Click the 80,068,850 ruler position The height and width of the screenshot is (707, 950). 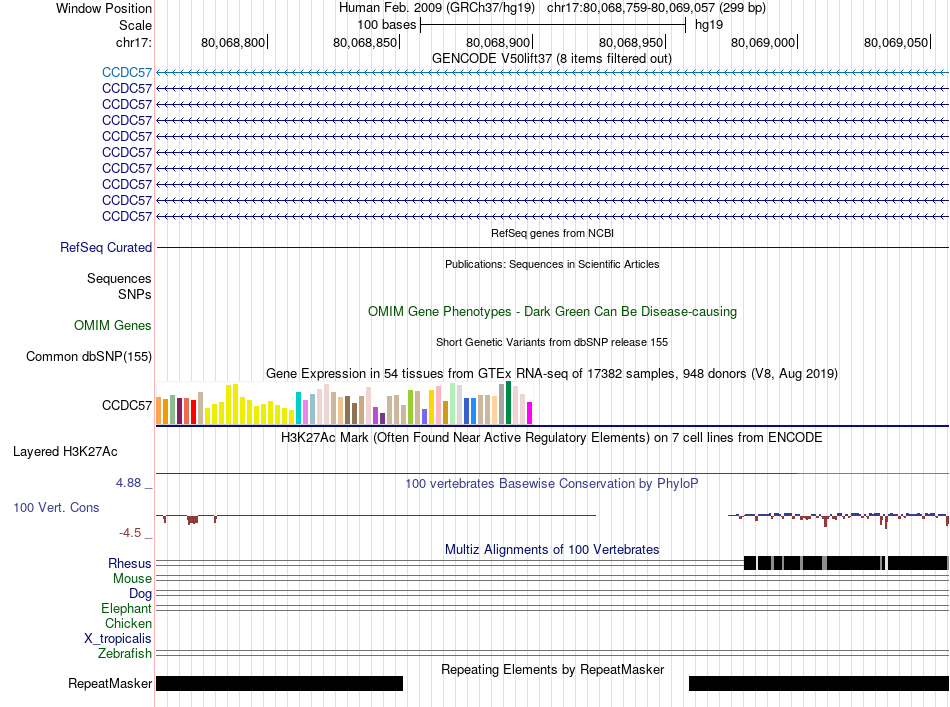click(x=365, y=42)
